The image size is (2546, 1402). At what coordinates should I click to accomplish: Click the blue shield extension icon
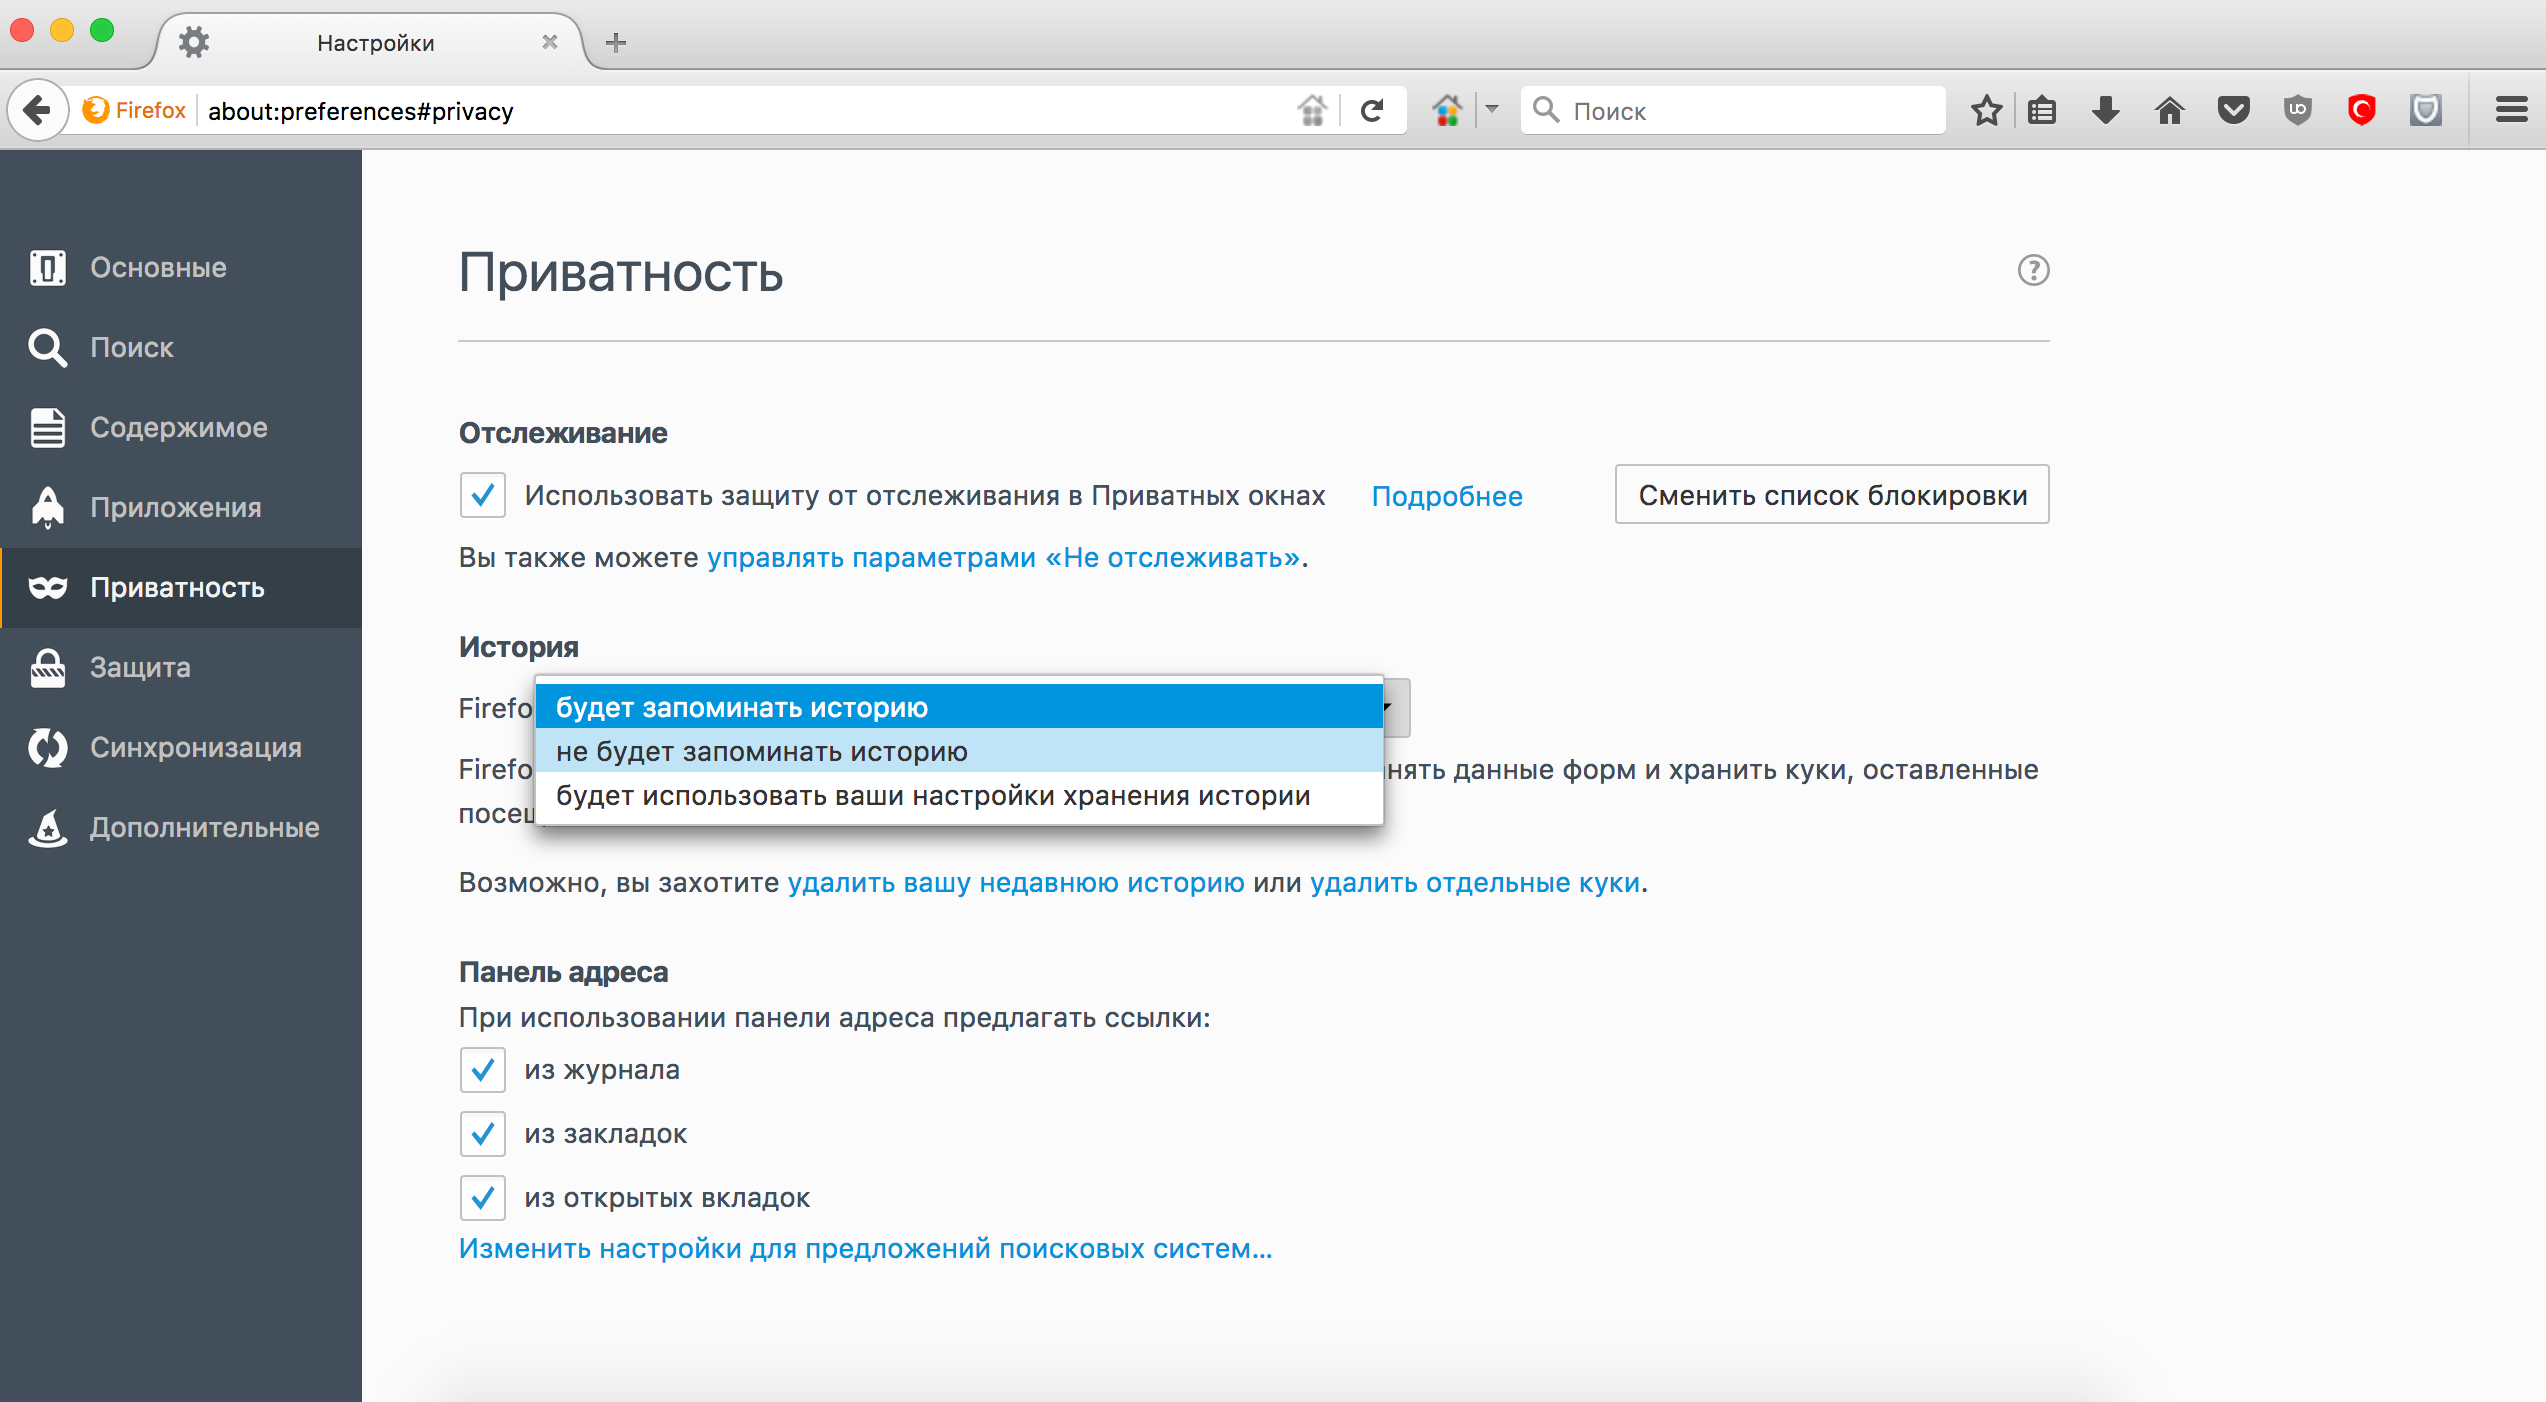pos(2426,110)
